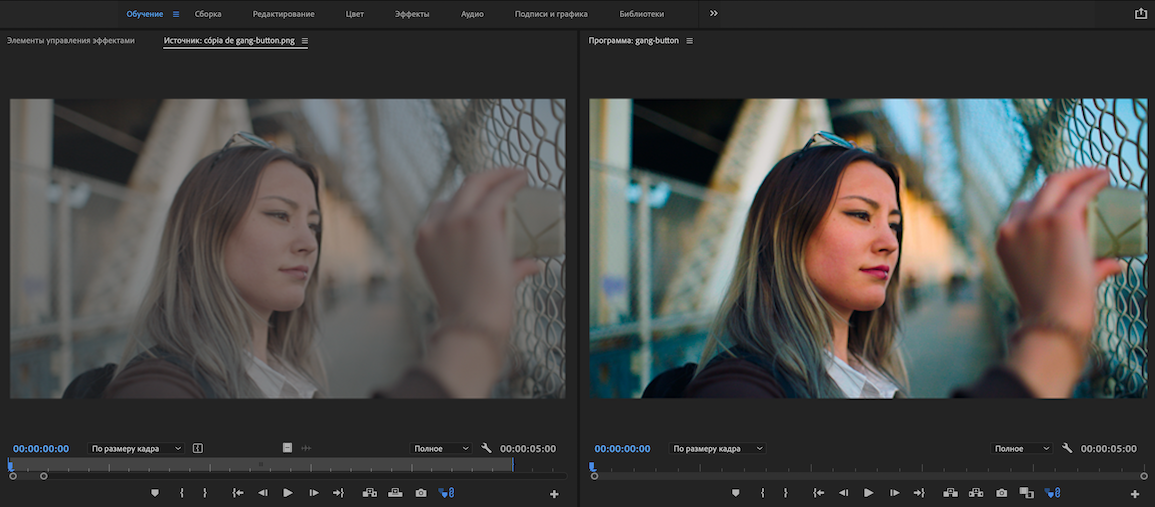1155x507 pixels.
Task: Click Overwrite icon in Source monitor
Action: 395,493
